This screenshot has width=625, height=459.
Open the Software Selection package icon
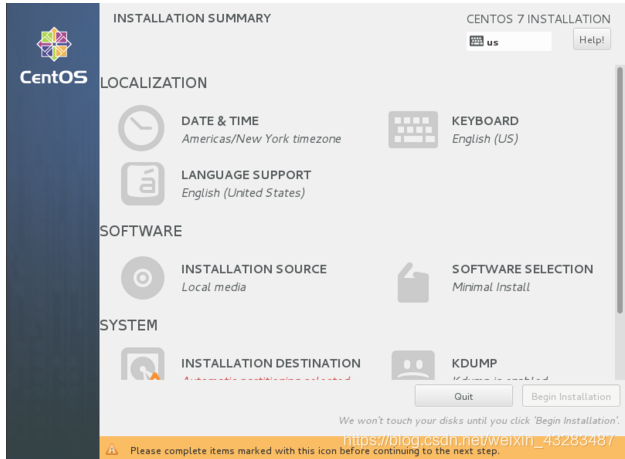413,282
